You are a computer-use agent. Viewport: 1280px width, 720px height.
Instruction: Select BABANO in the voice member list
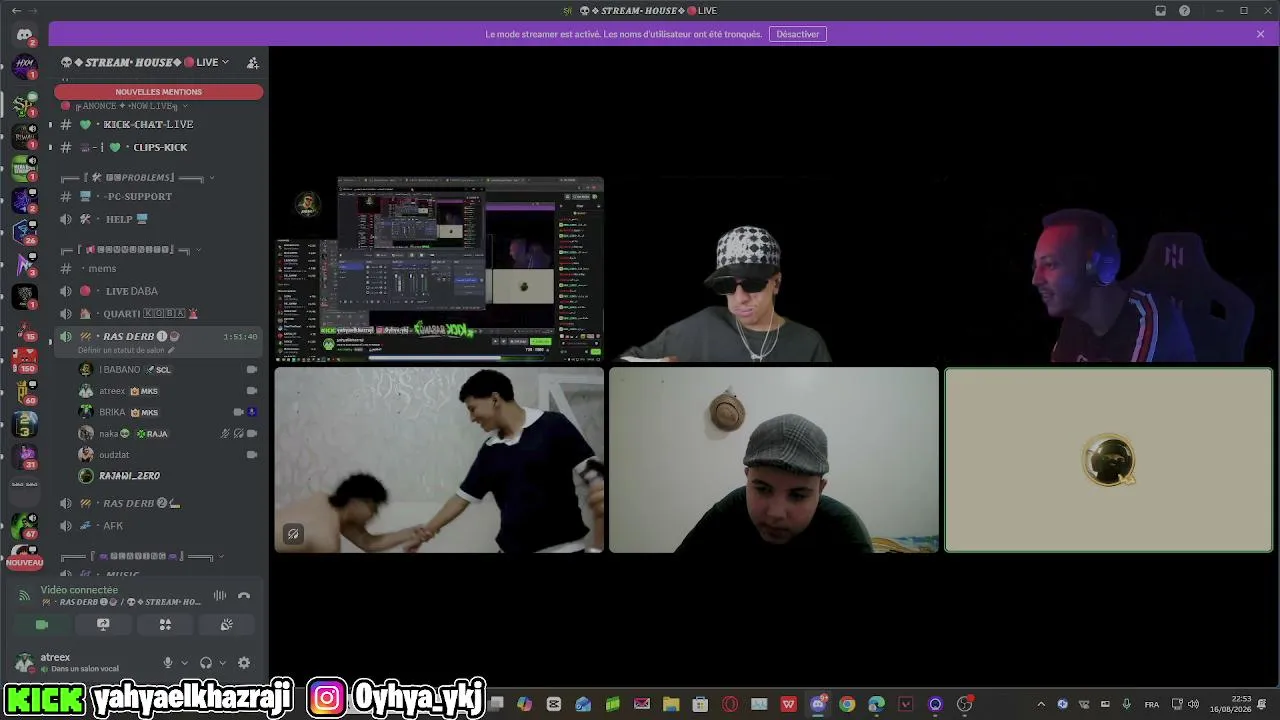[167, 370]
